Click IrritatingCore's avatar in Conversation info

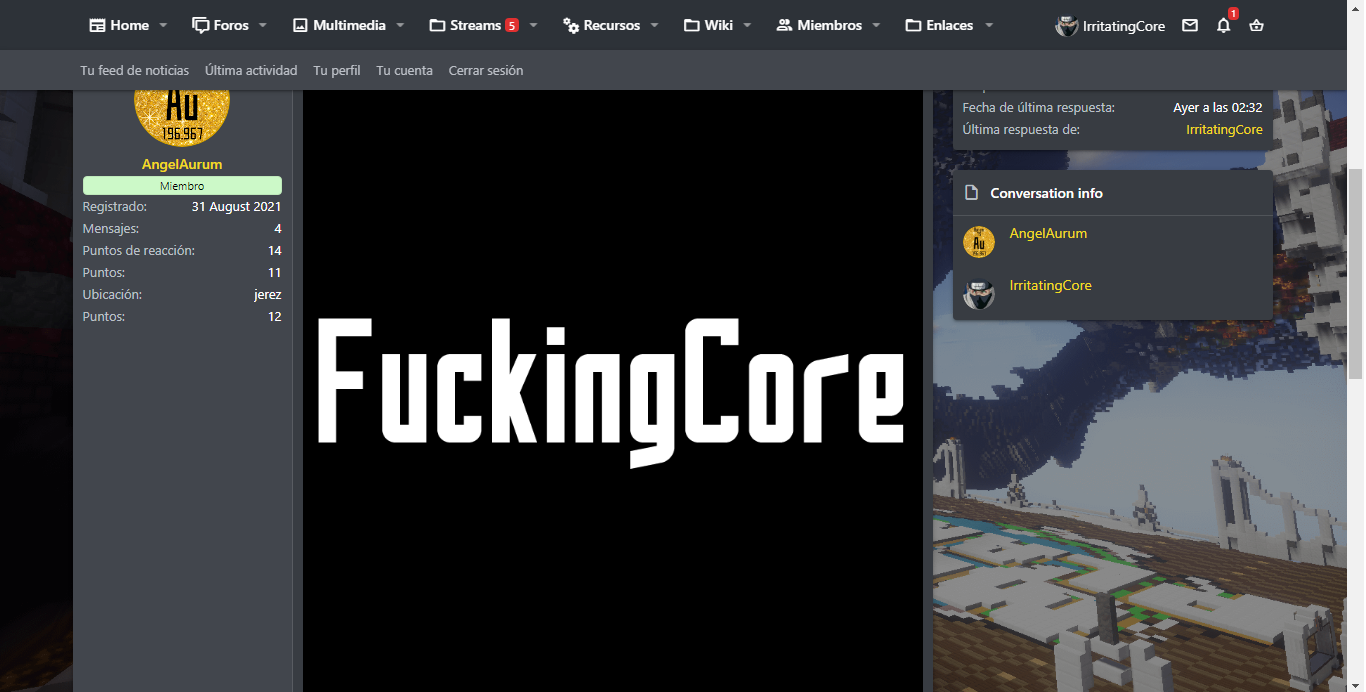click(978, 294)
